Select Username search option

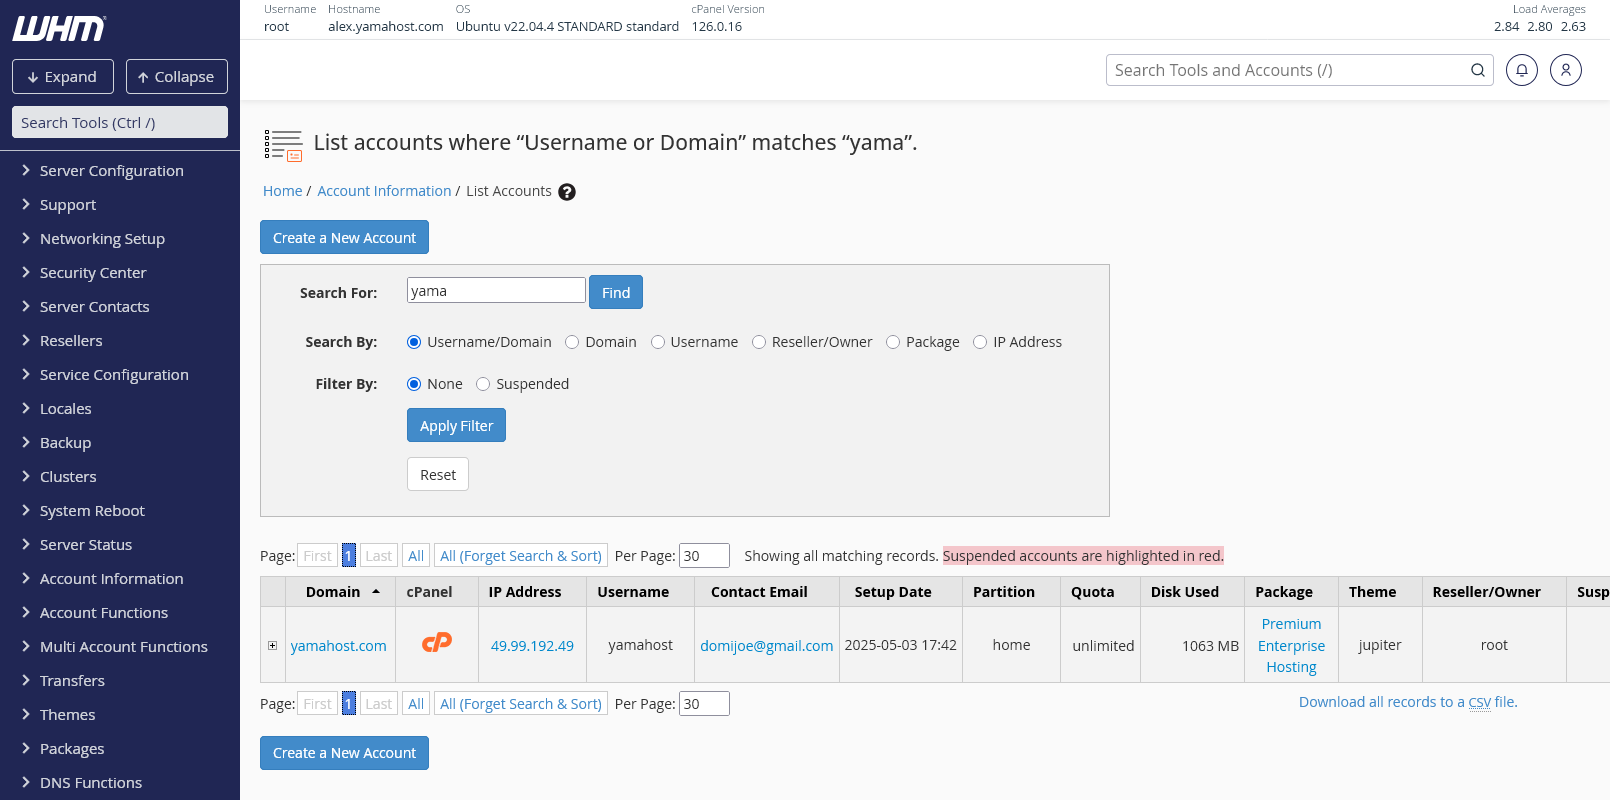[658, 342]
